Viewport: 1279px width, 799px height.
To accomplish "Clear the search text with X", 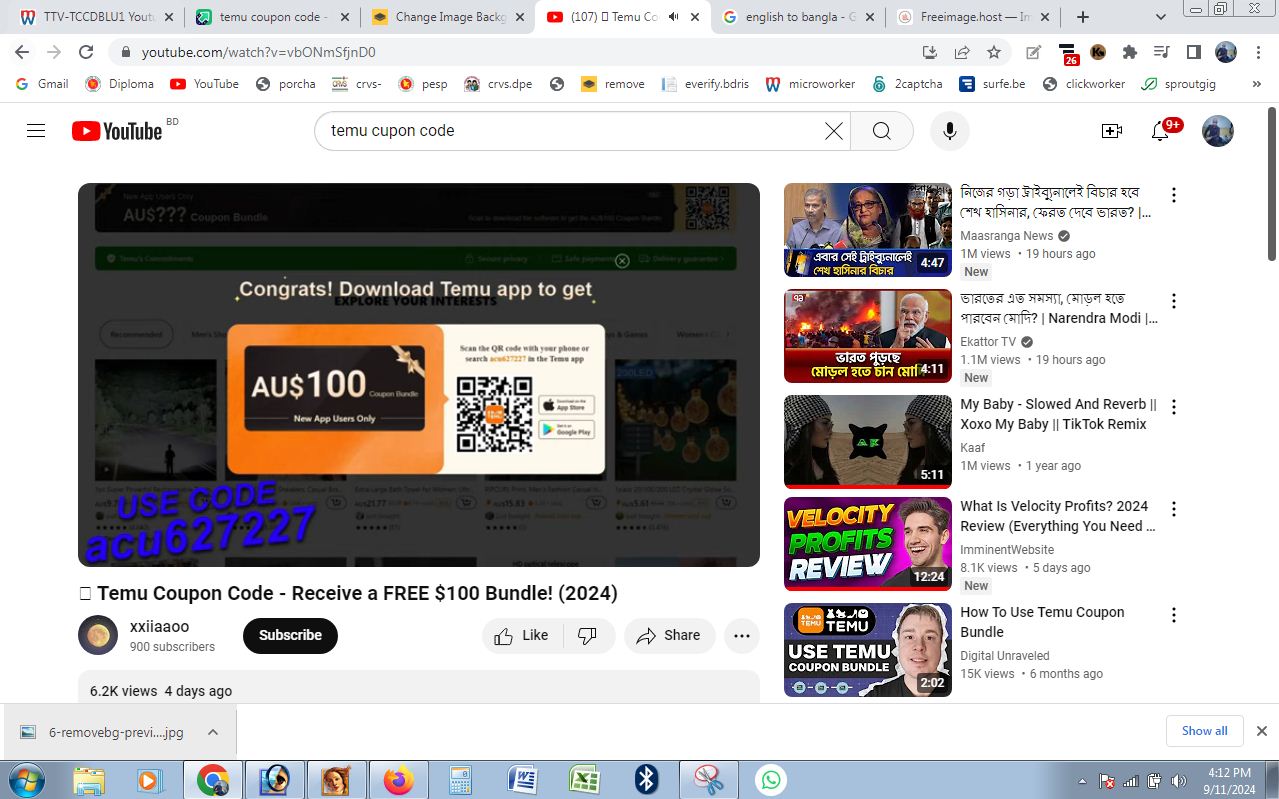I will tap(833, 131).
